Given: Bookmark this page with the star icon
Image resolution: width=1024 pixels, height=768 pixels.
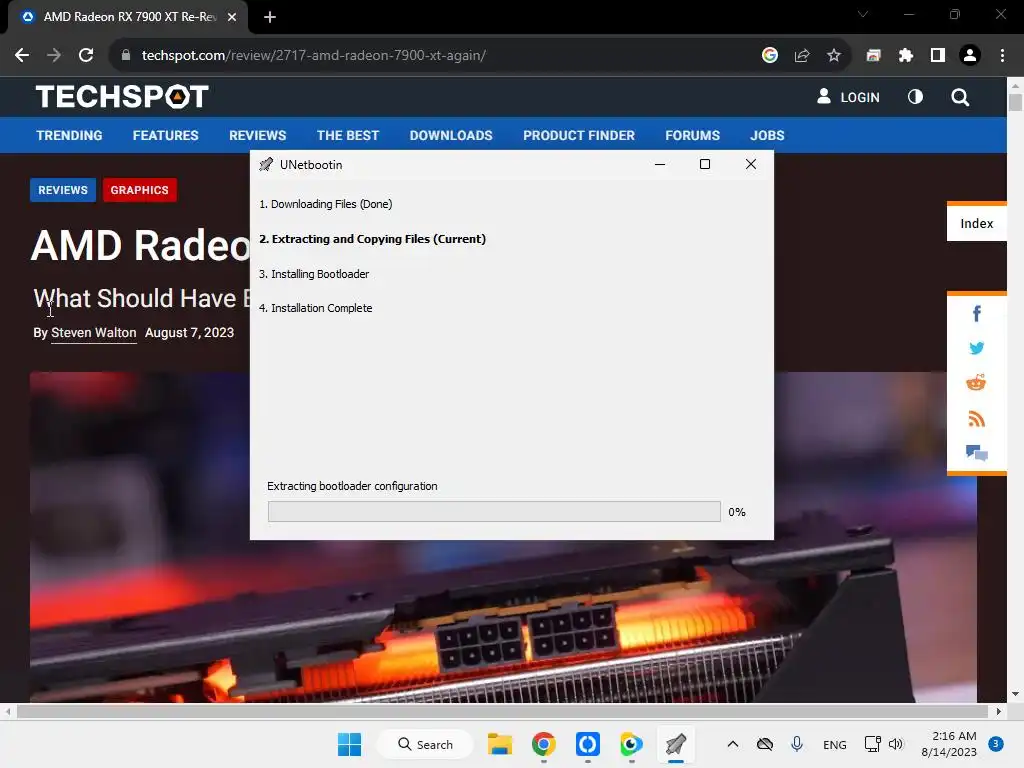Looking at the screenshot, I should click(x=834, y=56).
